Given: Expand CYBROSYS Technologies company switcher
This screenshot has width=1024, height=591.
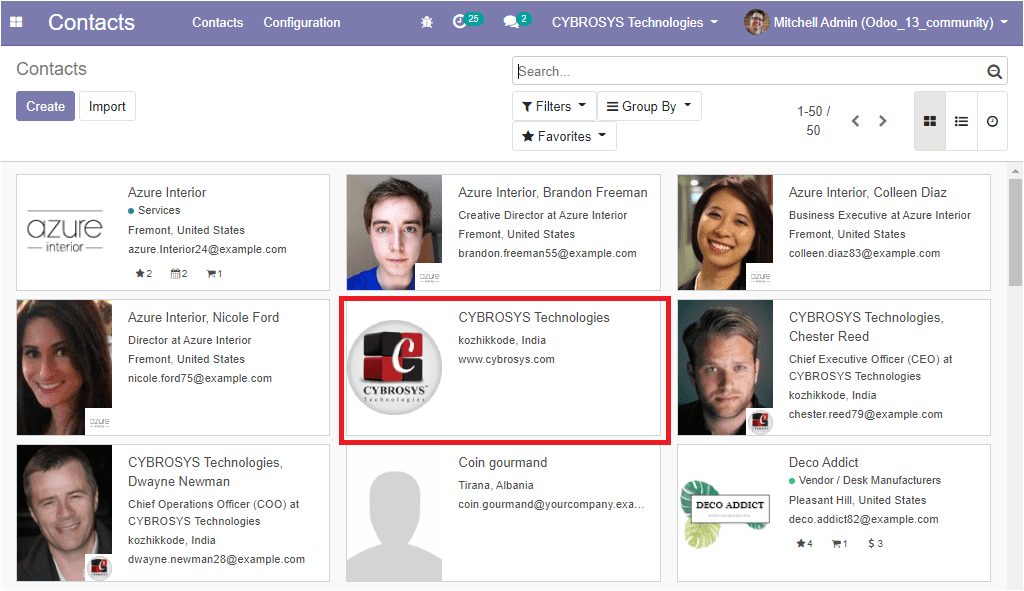Looking at the screenshot, I should coord(635,22).
